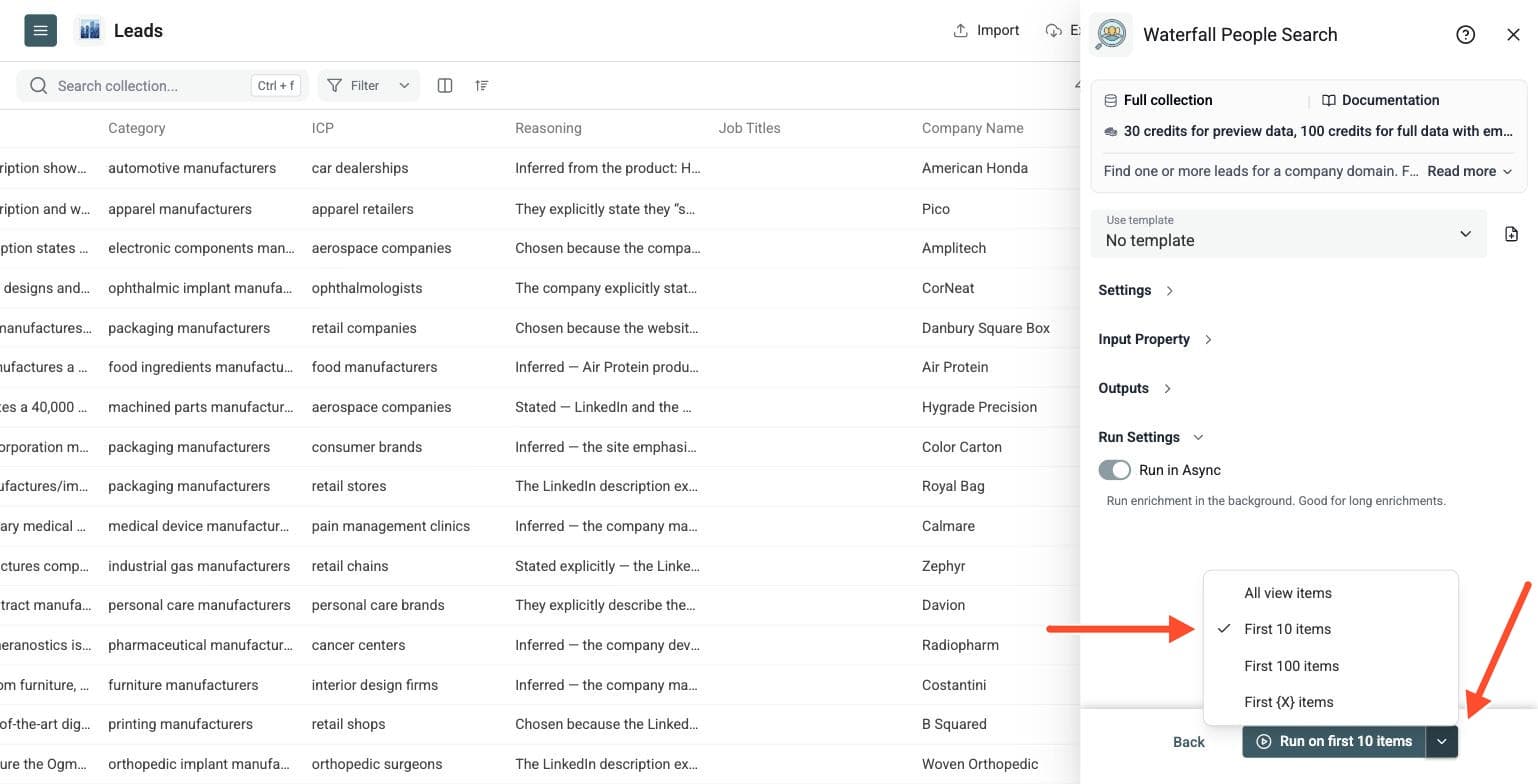Expand the Settings section
Screen dimensions: 1538x784
[1136, 290]
